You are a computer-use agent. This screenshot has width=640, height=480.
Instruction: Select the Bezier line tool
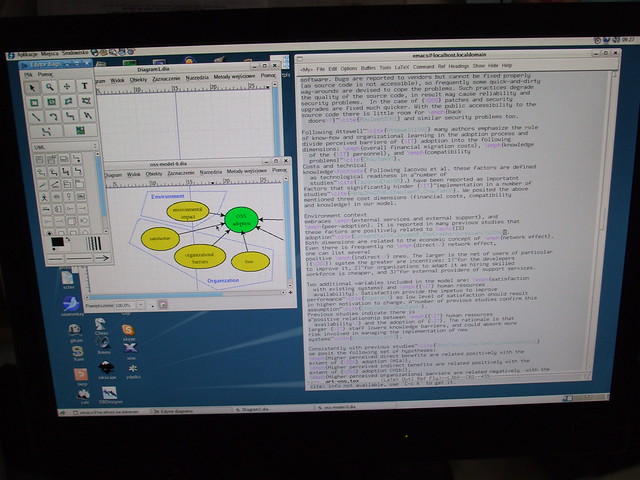pos(46,132)
